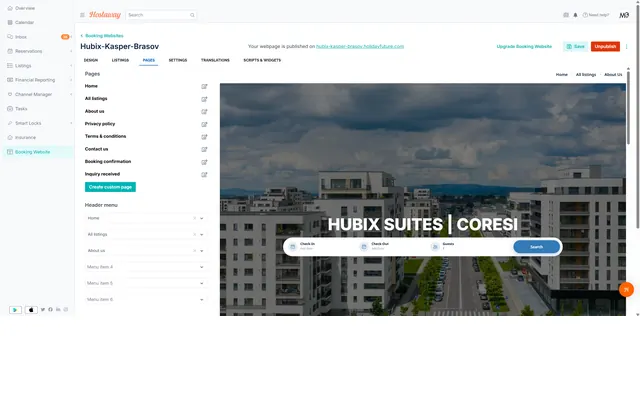The image size is (640, 400).
Task: Open the Smart Locks sidebar icon
Action: 10,123
